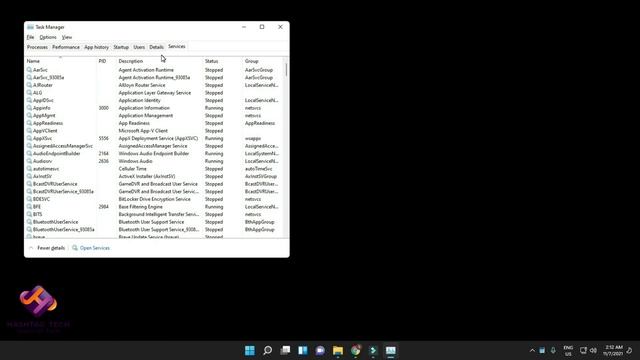Sort services by Name column header
The width and height of the screenshot is (640, 360).
coord(60,61)
